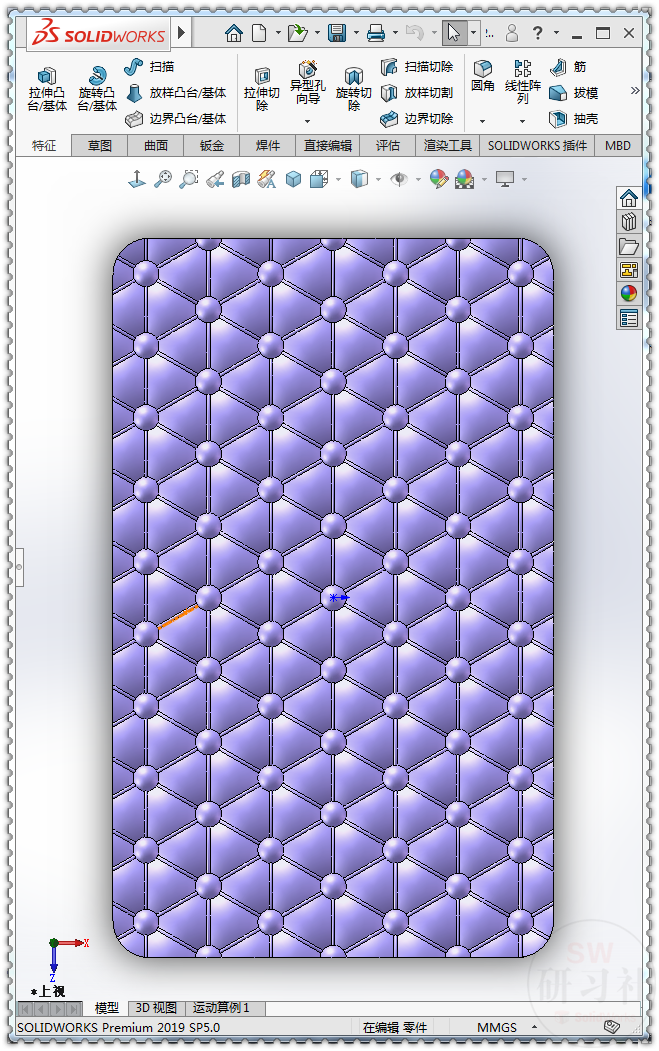The image size is (659, 1051).
Task: Click the Extruded Boss/Base (拉伸凸台/基体) tool
Action: pyautogui.click(x=47, y=88)
